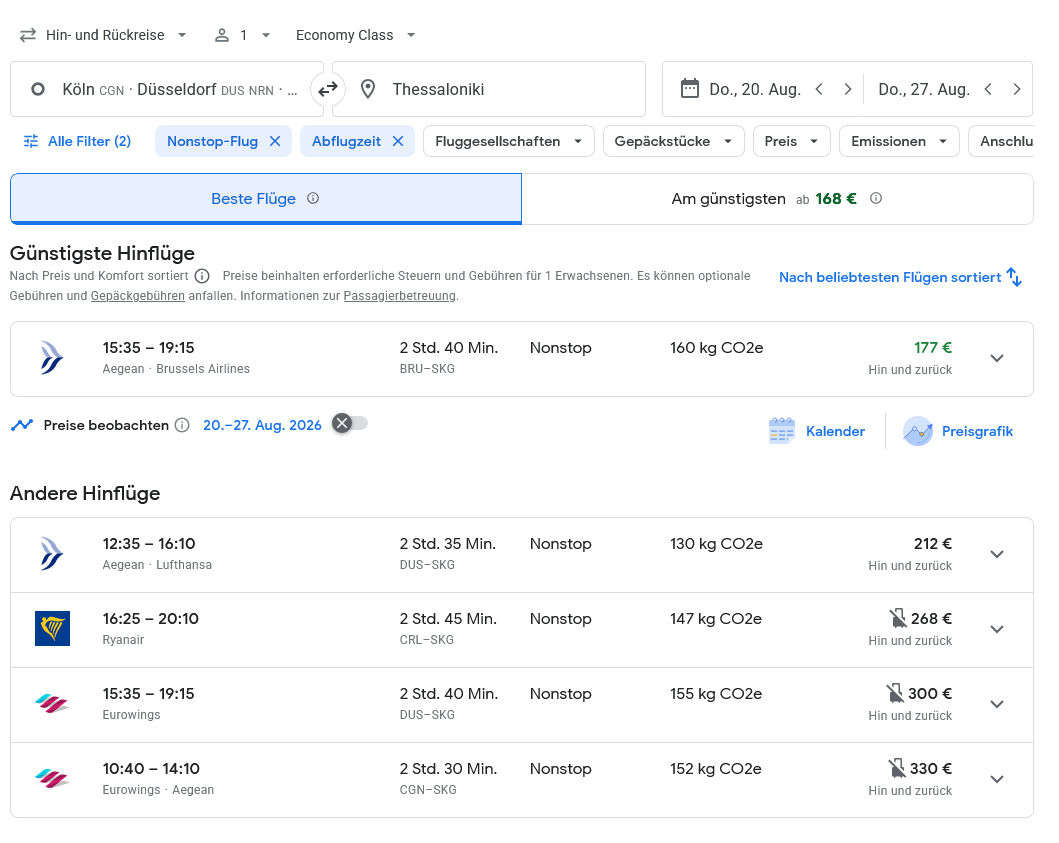
Task: Open the Gepäckgebühren link
Action: click(x=138, y=296)
